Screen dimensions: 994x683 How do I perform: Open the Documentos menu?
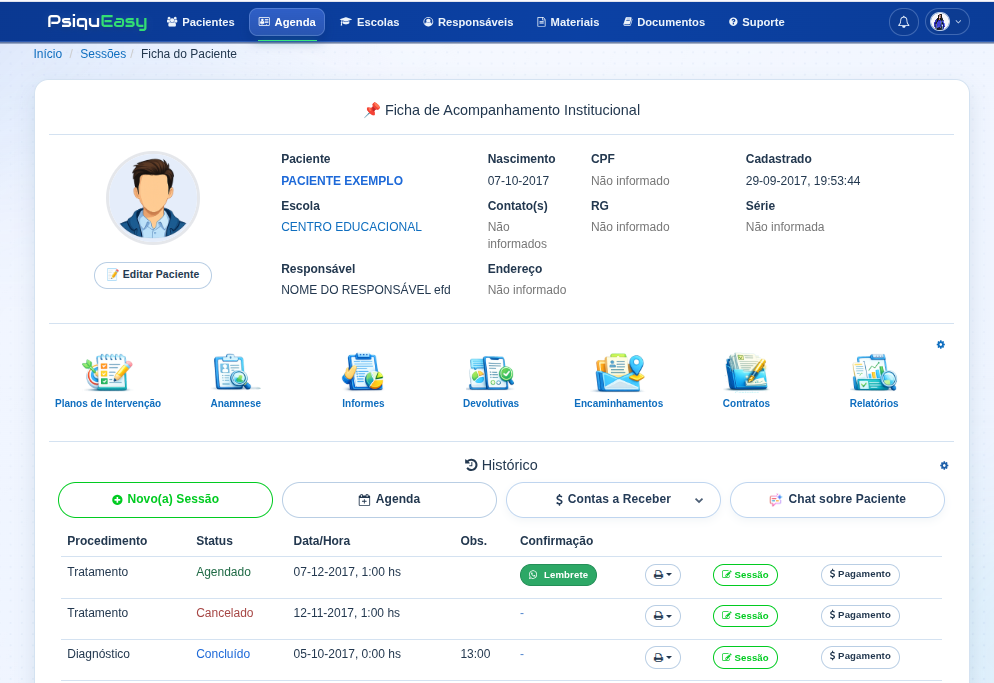[x=664, y=22]
